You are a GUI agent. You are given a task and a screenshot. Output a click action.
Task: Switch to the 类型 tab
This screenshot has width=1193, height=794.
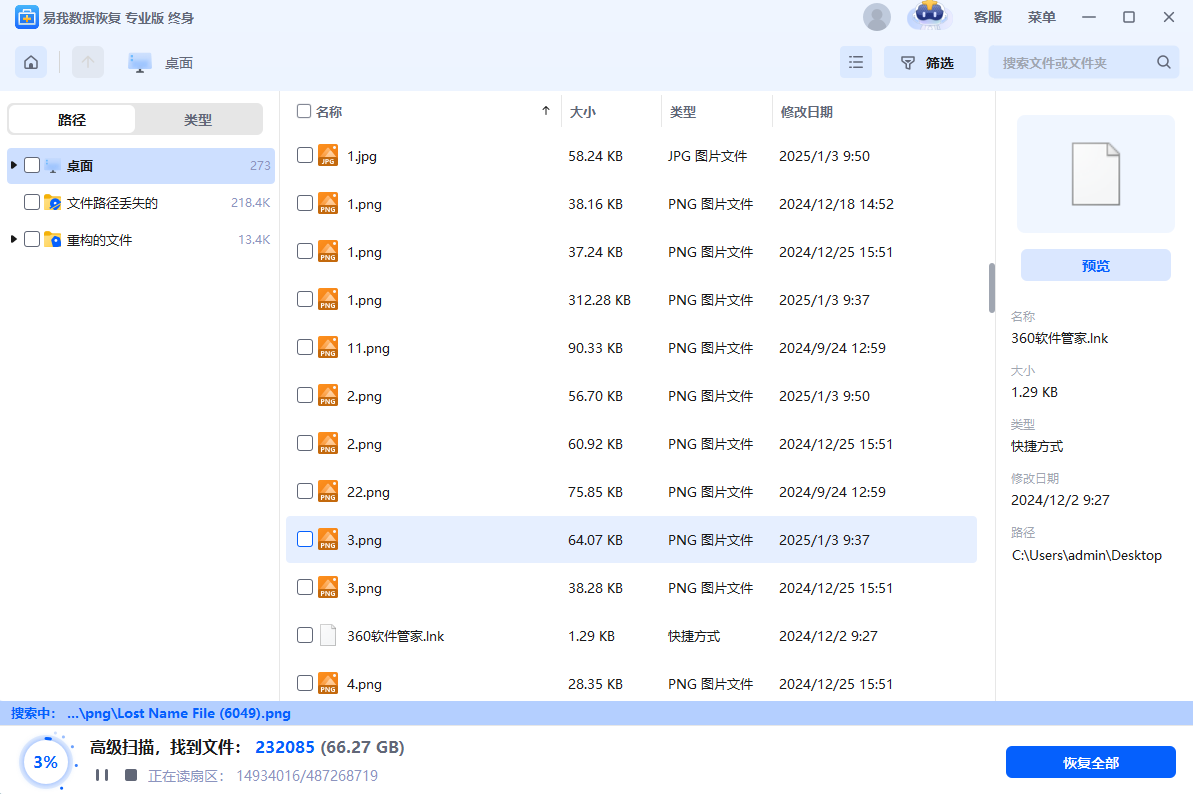pyautogui.click(x=199, y=119)
